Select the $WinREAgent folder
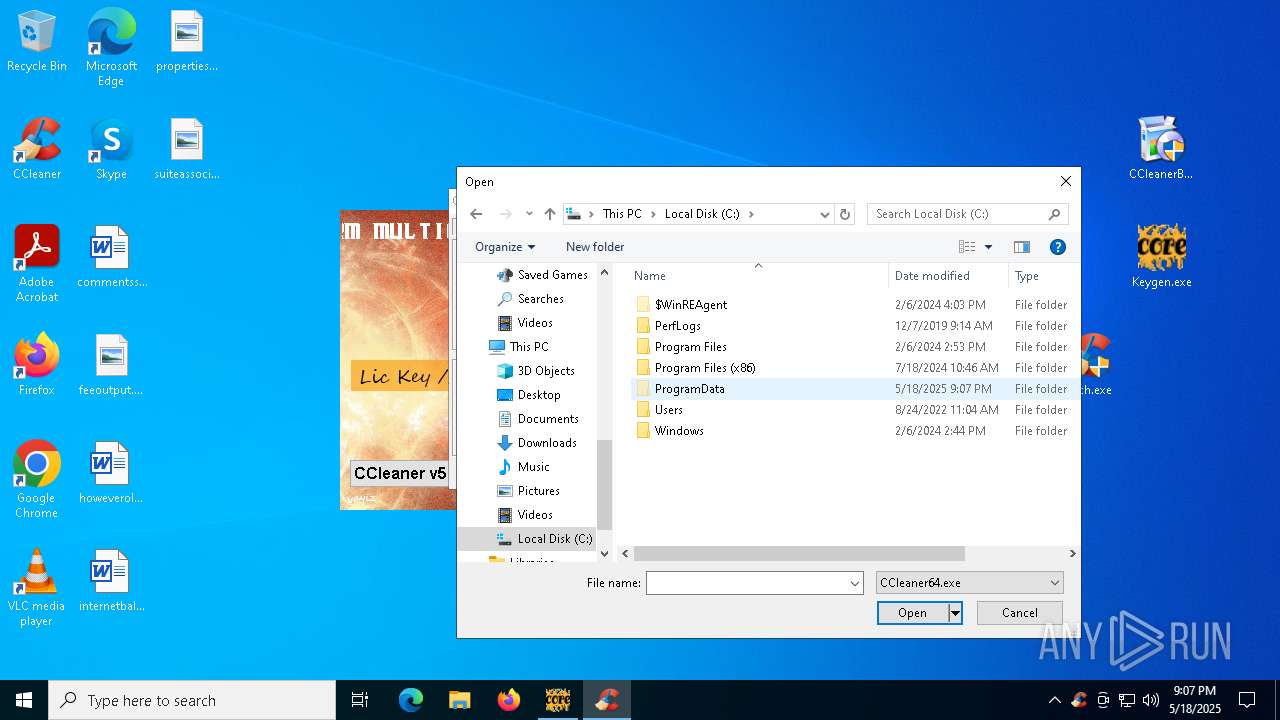Image resolution: width=1280 pixels, height=720 pixels. pyautogui.click(x=690, y=305)
